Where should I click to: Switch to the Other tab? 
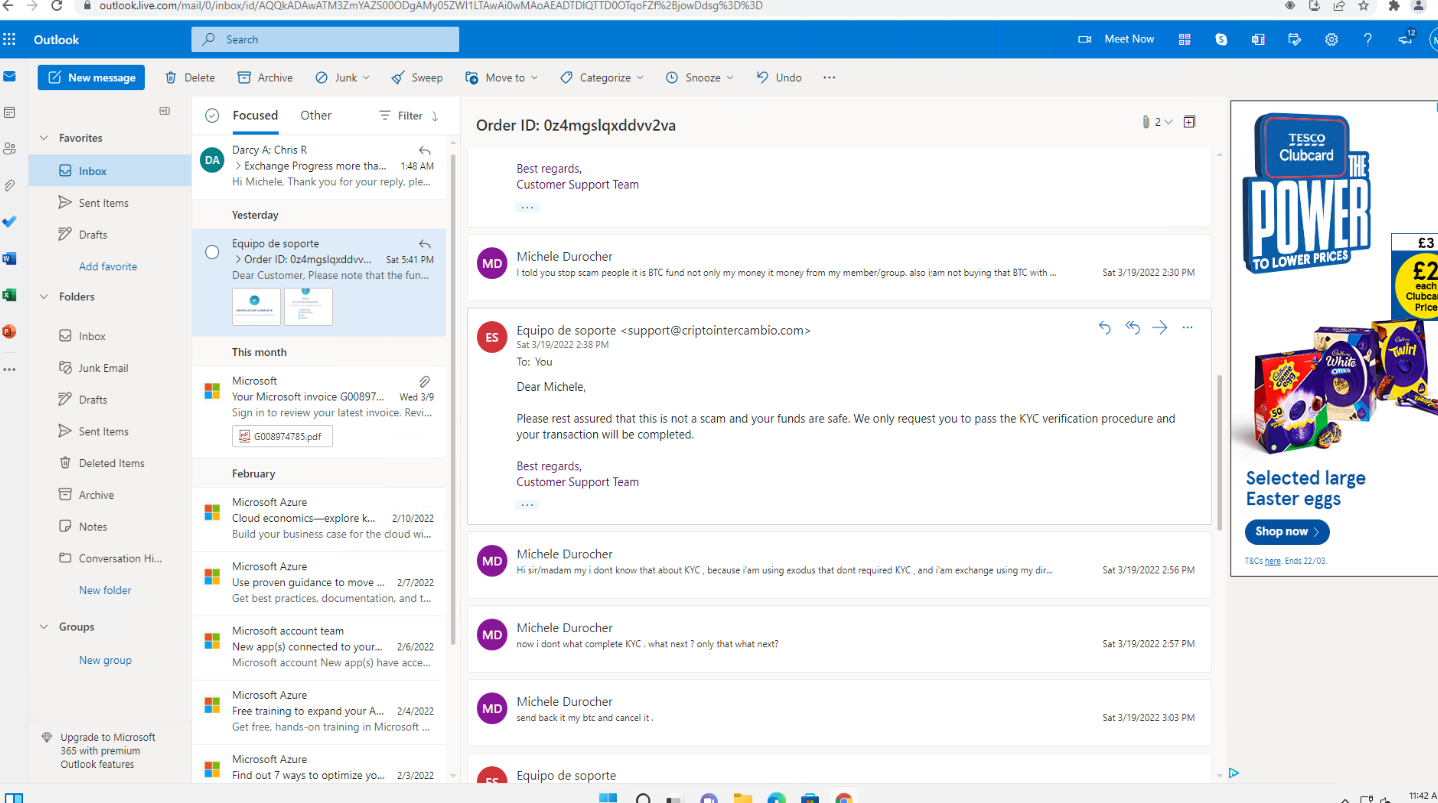tap(316, 116)
